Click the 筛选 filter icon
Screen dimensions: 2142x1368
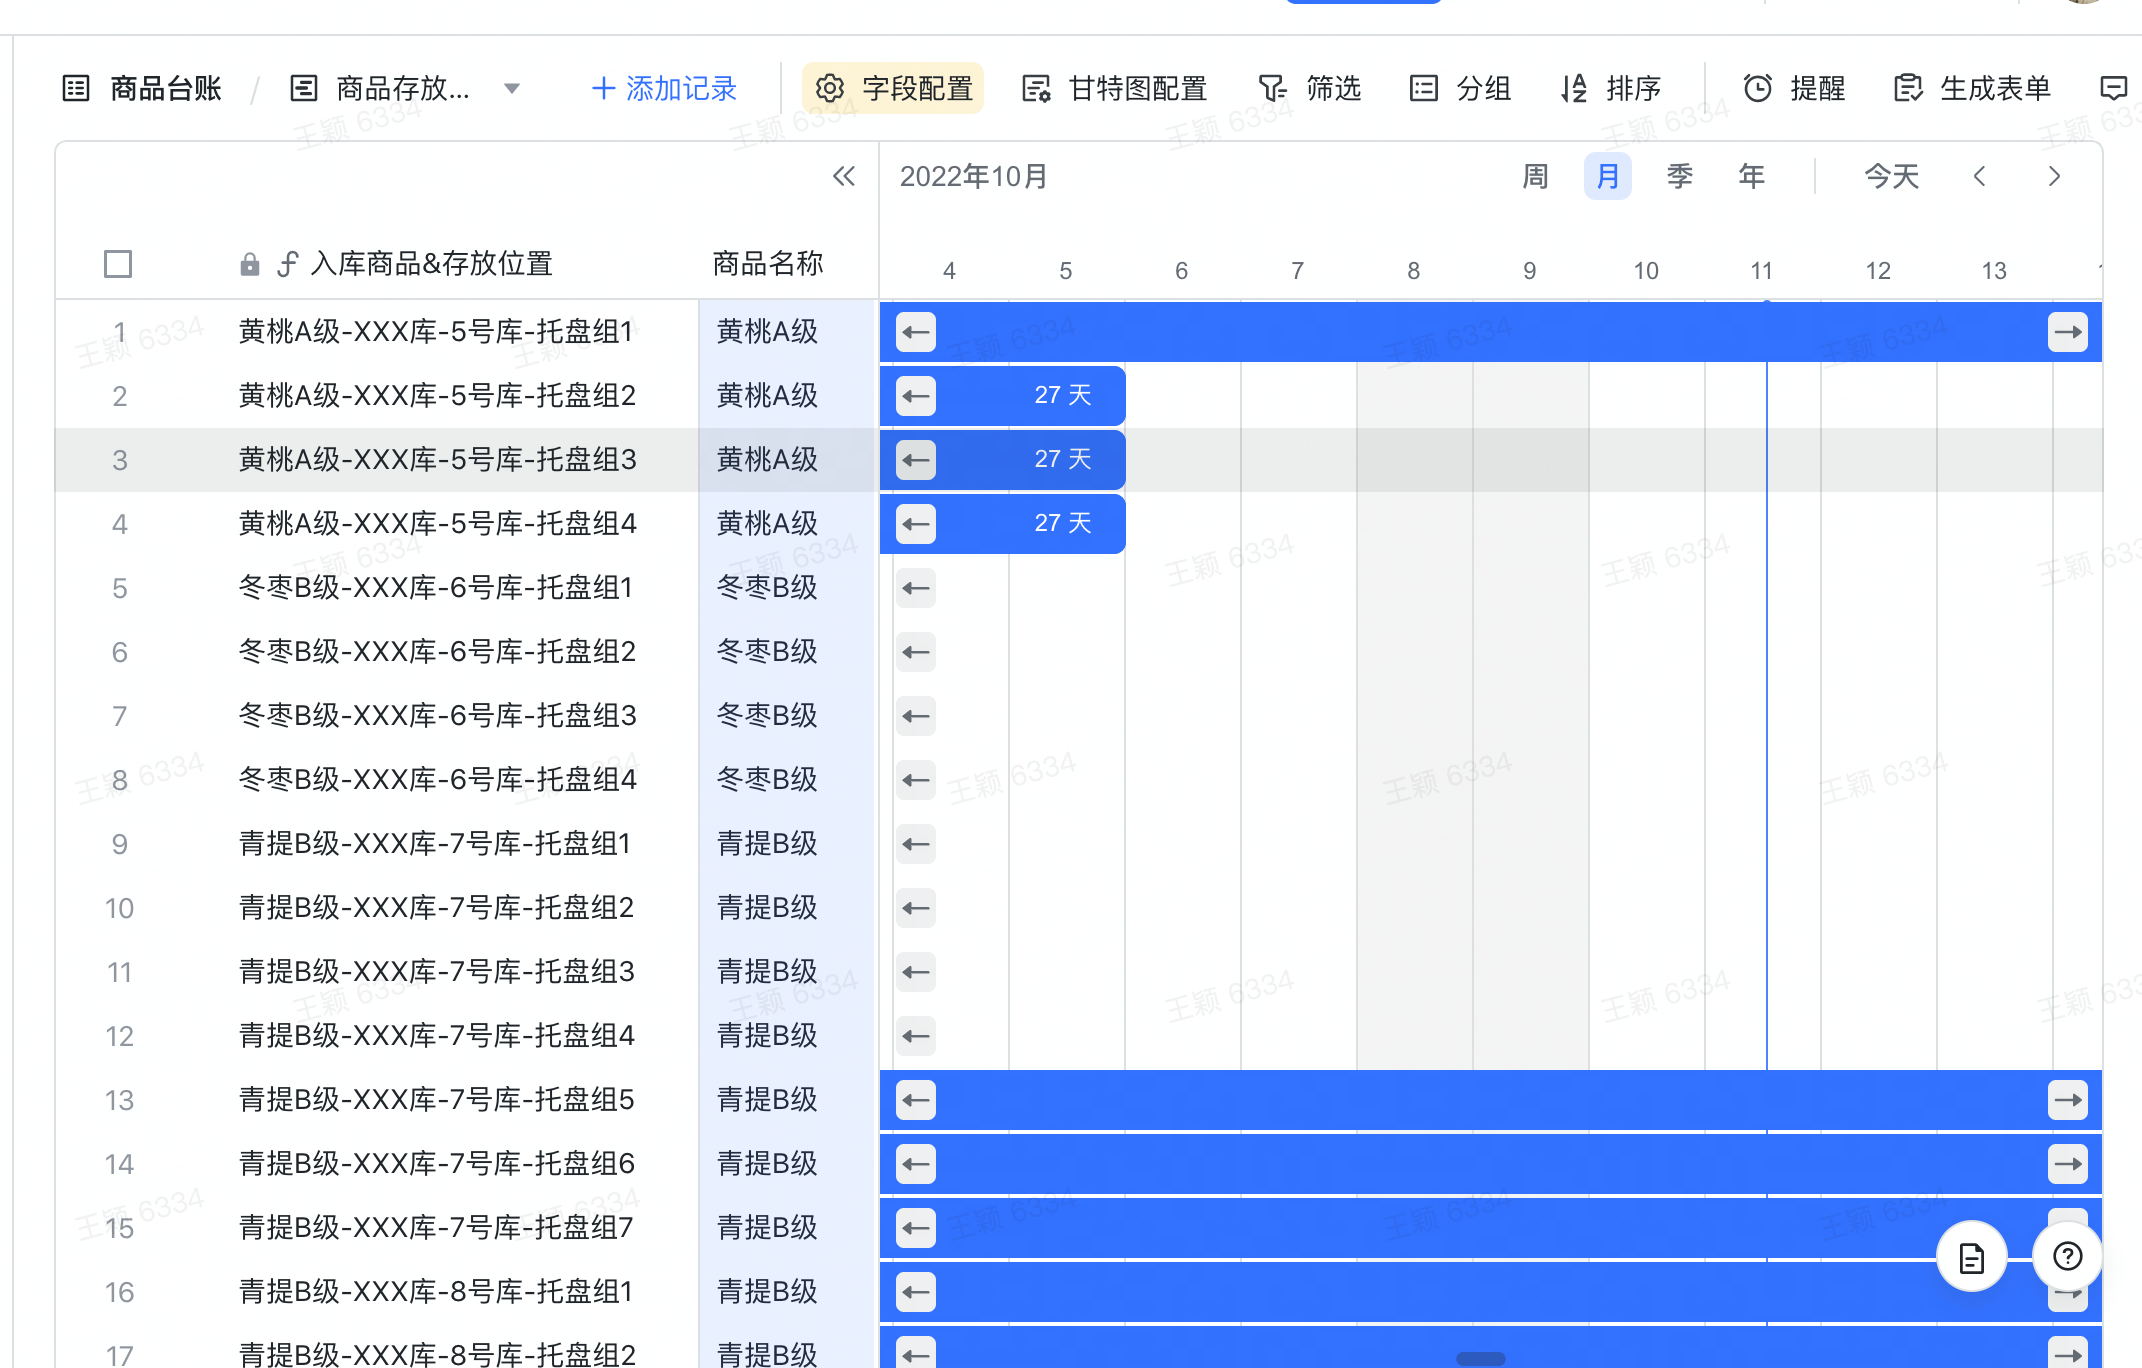click(1272, 89)
